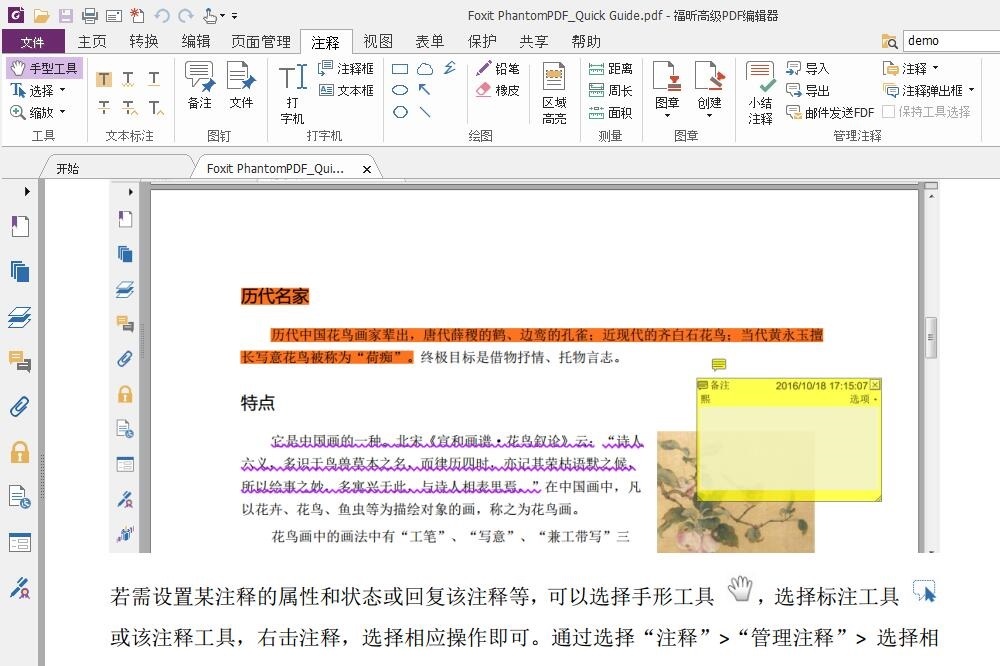Switch to the 主页 ribbon tab

click(92, 41)
